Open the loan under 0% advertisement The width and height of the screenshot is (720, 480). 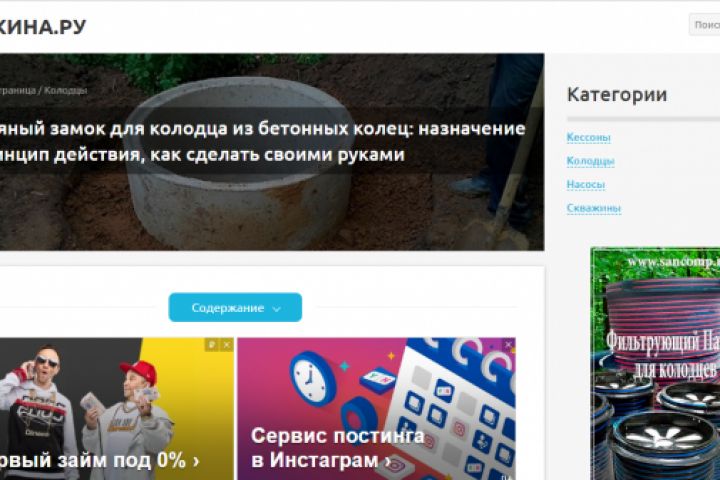117,409
